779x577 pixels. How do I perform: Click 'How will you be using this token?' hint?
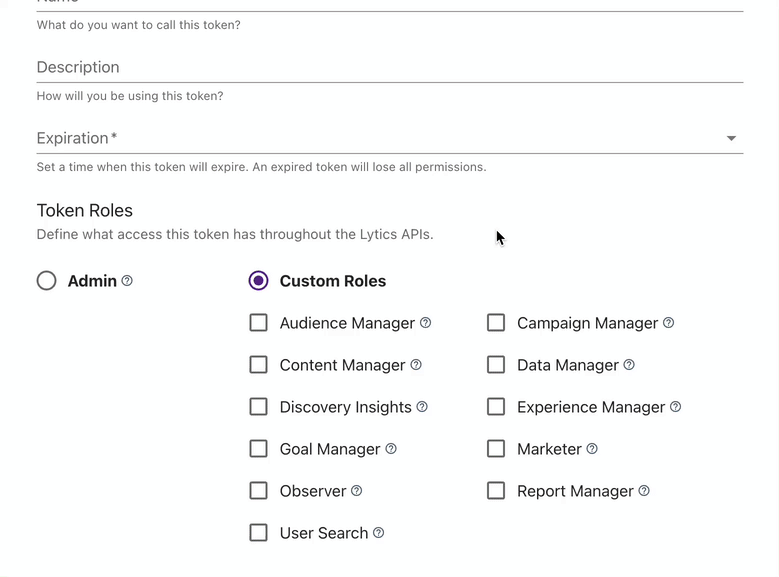pos(130,96)
